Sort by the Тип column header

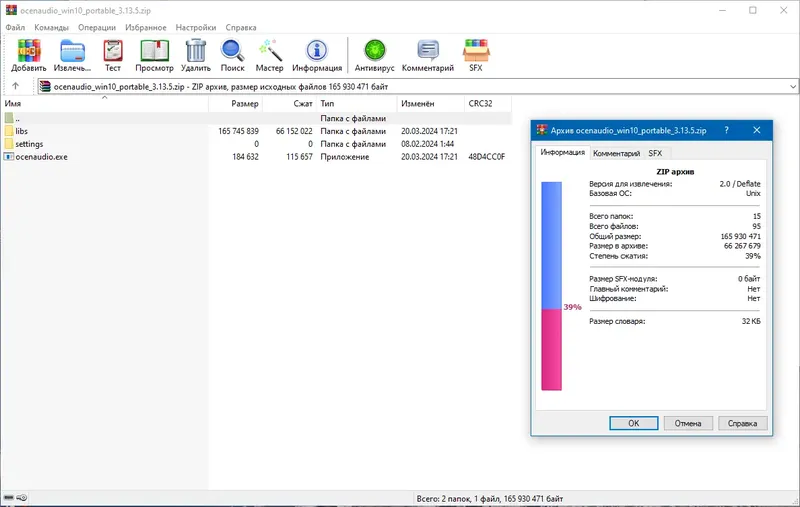(357, 104)
